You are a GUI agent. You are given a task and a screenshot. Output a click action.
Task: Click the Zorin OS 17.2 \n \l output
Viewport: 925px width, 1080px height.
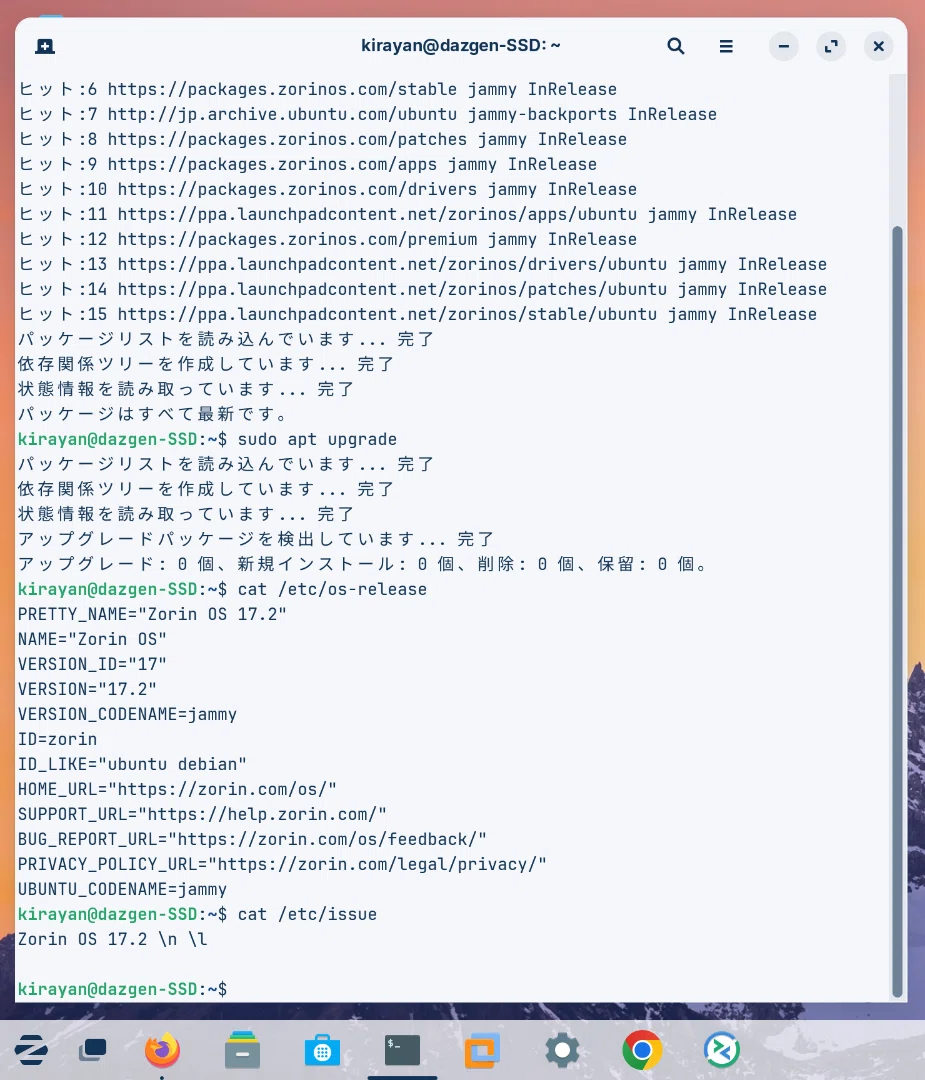[112, 939]
